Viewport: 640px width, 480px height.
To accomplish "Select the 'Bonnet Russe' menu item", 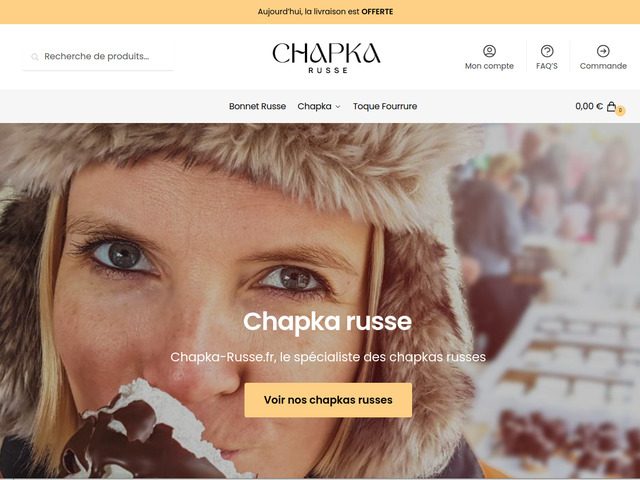I will (257, 106).
